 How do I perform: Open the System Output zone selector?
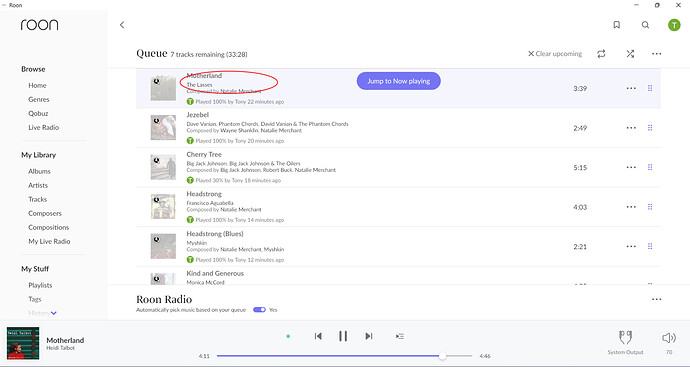tap(625, 342)
